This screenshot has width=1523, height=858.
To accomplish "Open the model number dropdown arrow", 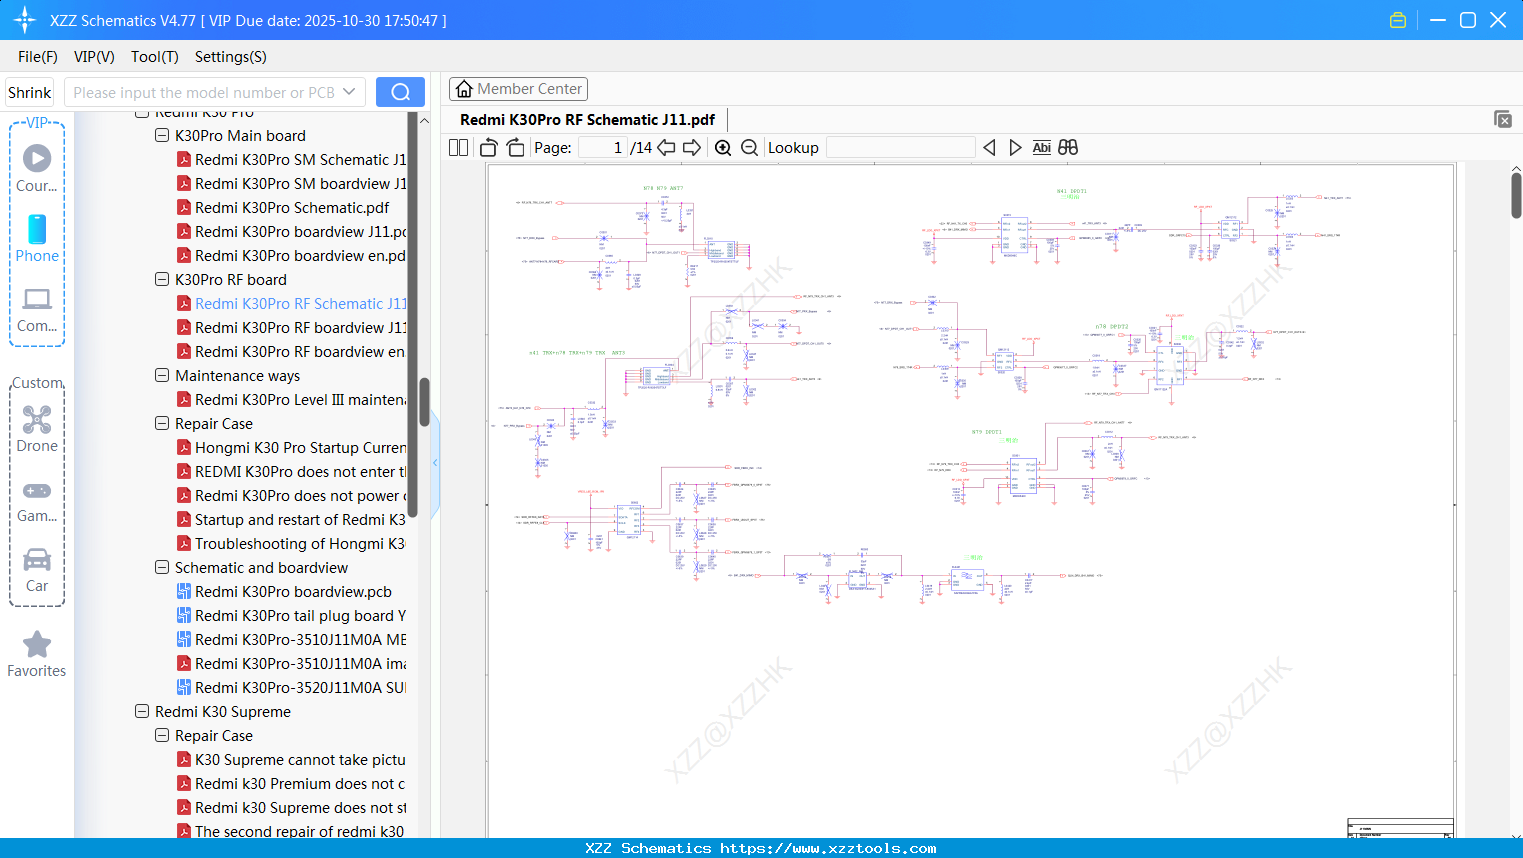I will point(349,92).
